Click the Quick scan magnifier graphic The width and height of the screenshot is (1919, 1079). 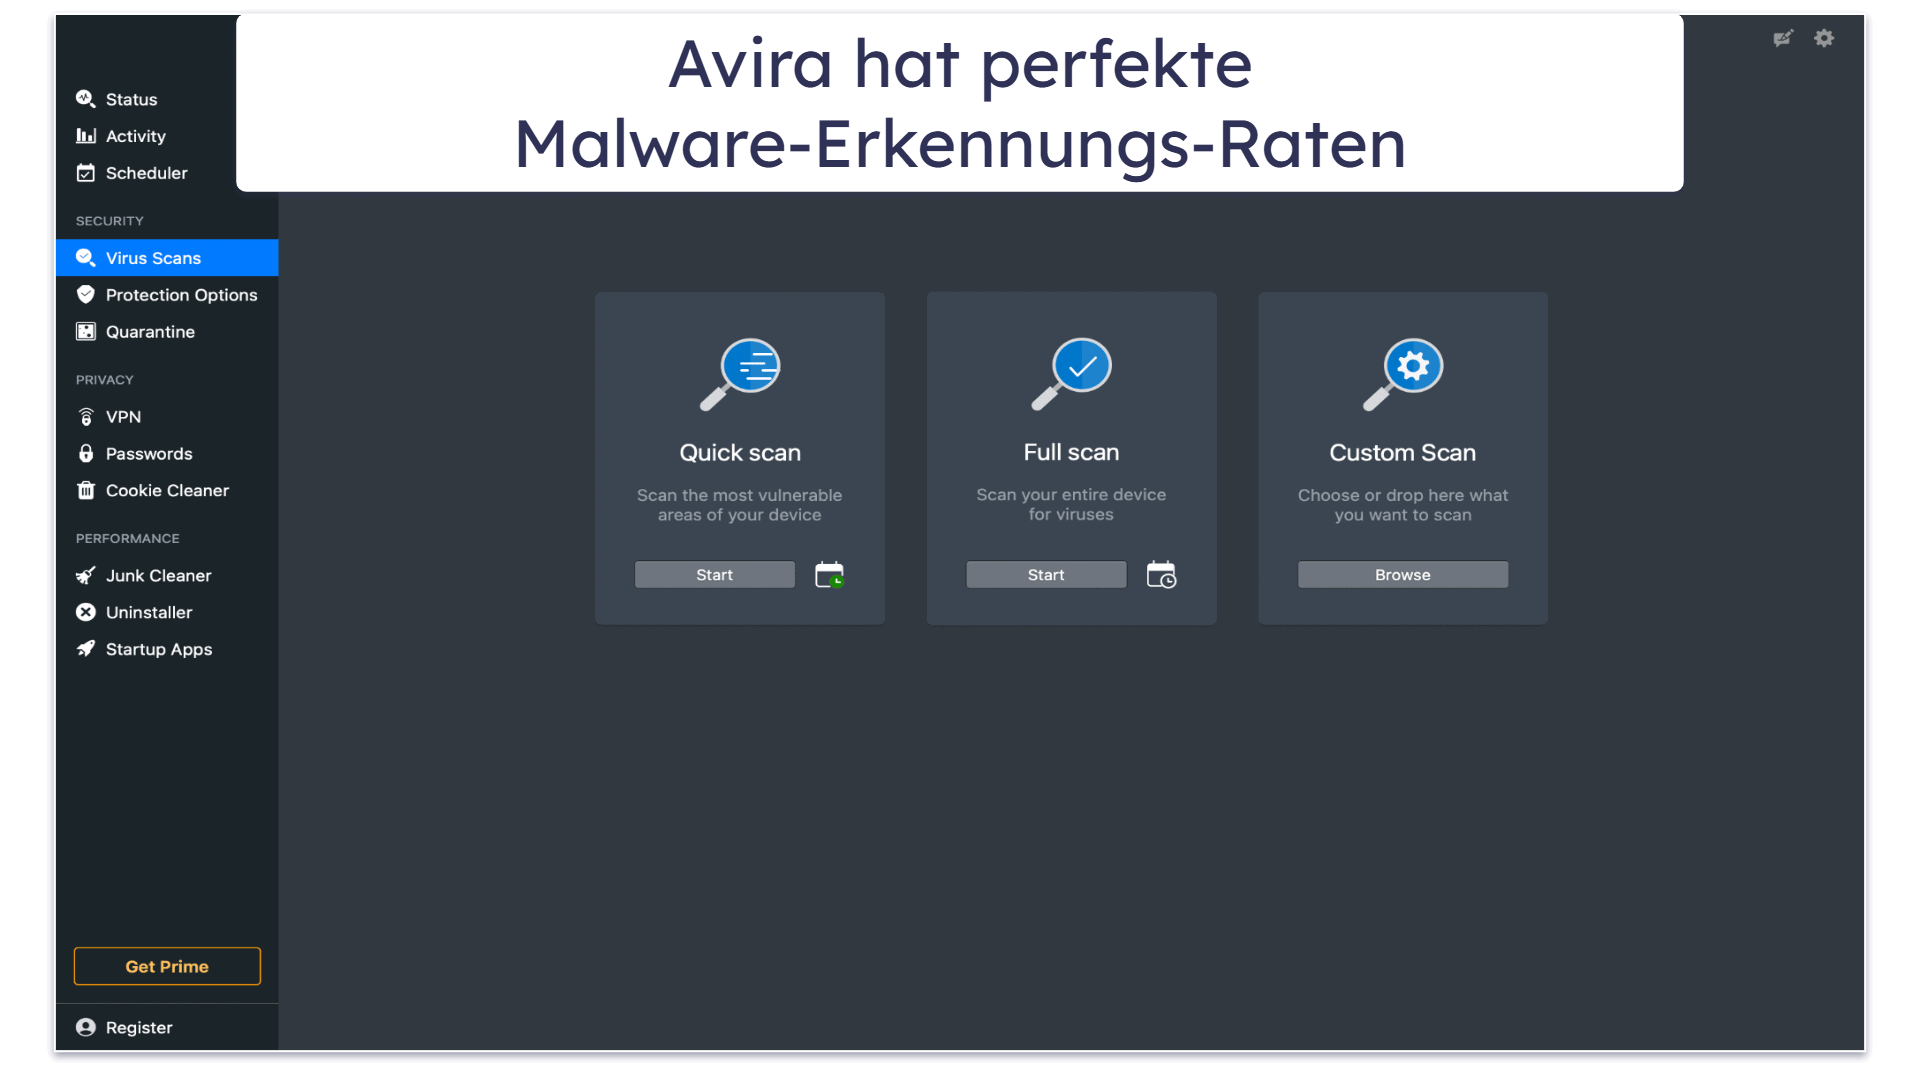(740, 374)
